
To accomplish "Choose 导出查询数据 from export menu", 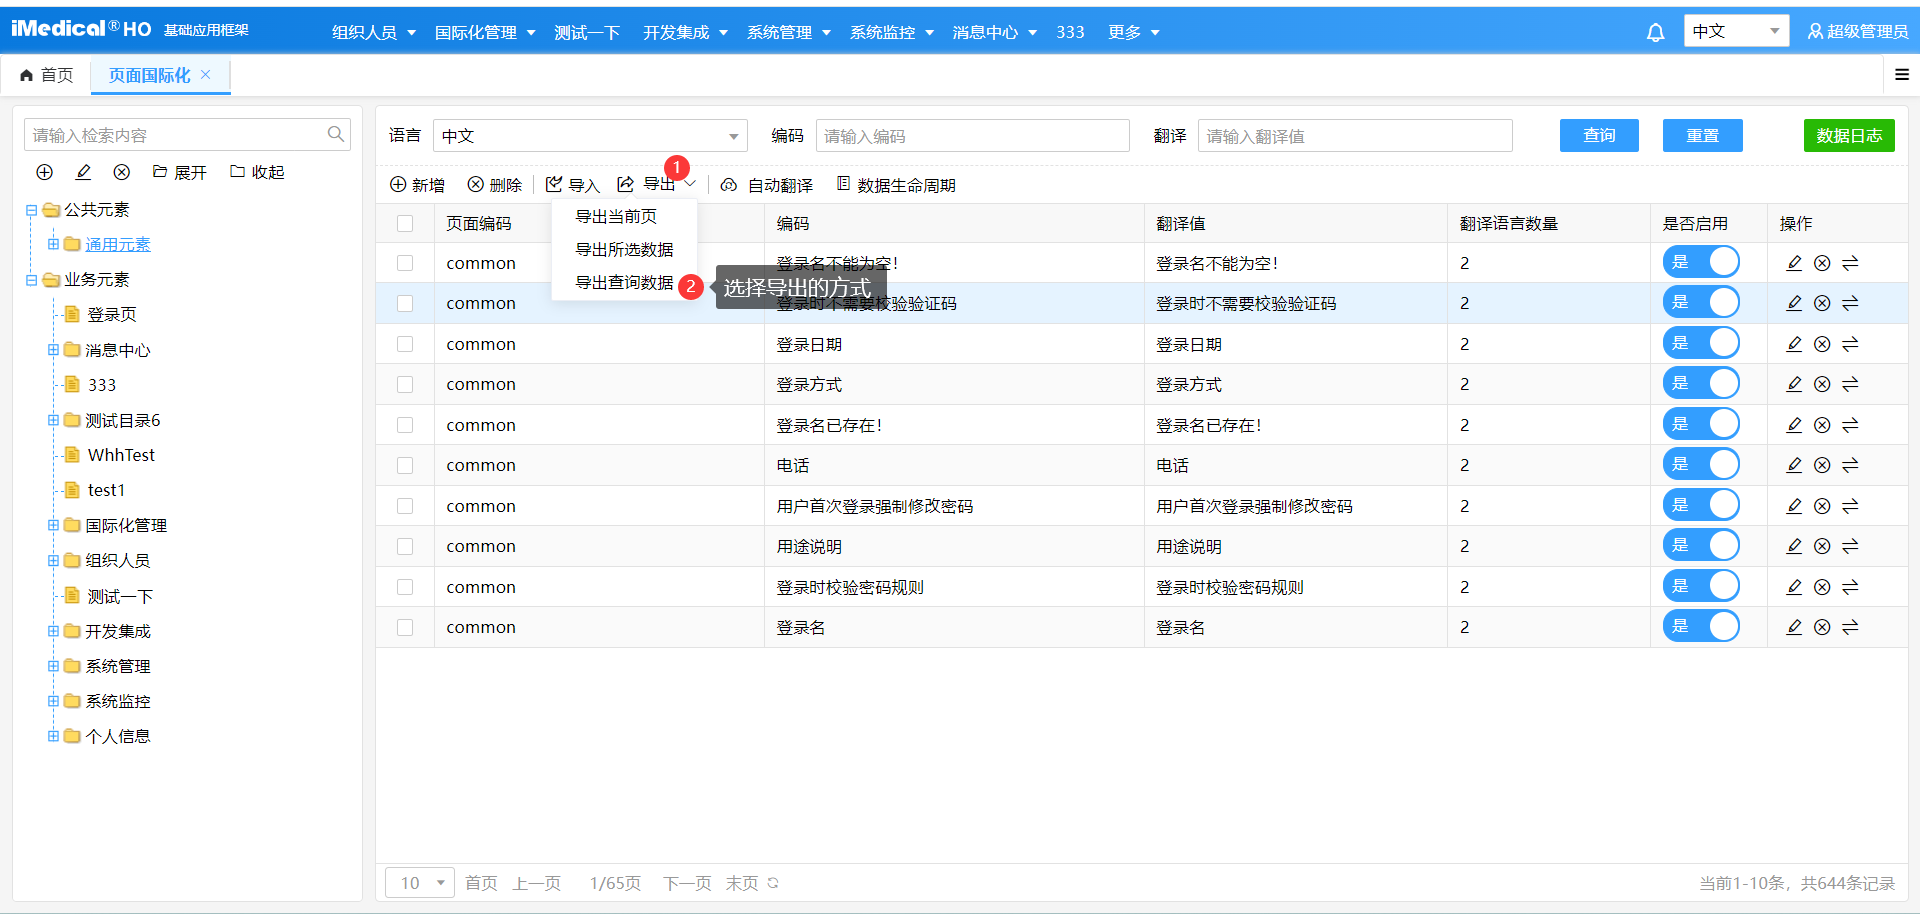I will click(624, 282).
